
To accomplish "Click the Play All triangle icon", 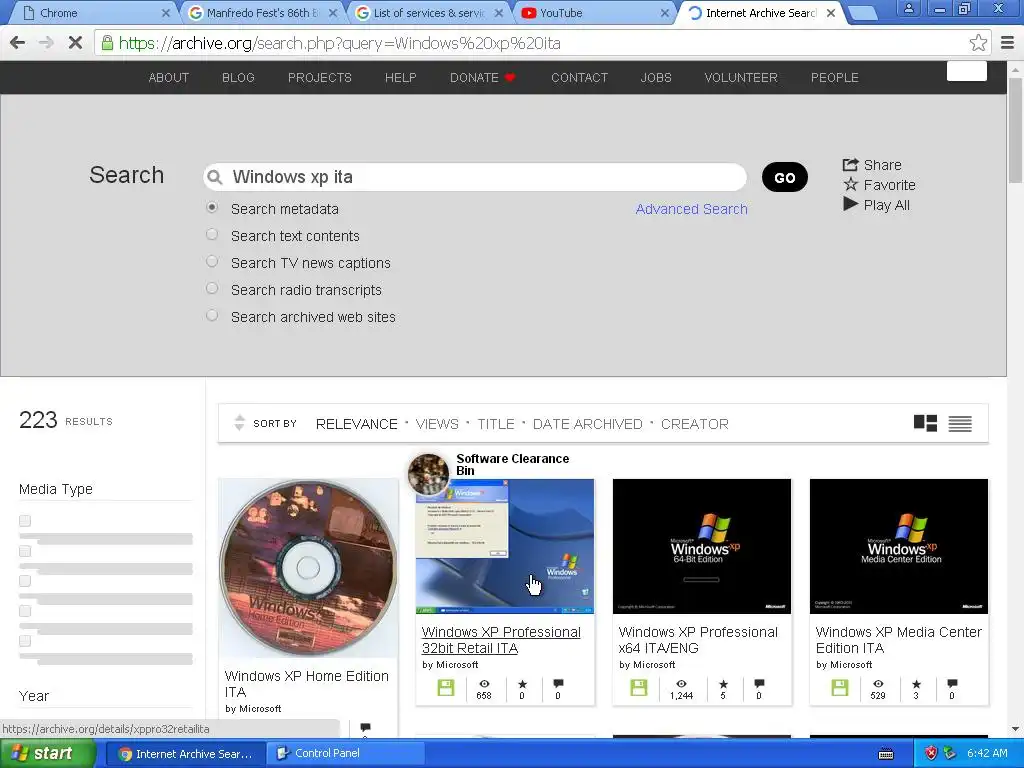I will click(x=850, y=204).
